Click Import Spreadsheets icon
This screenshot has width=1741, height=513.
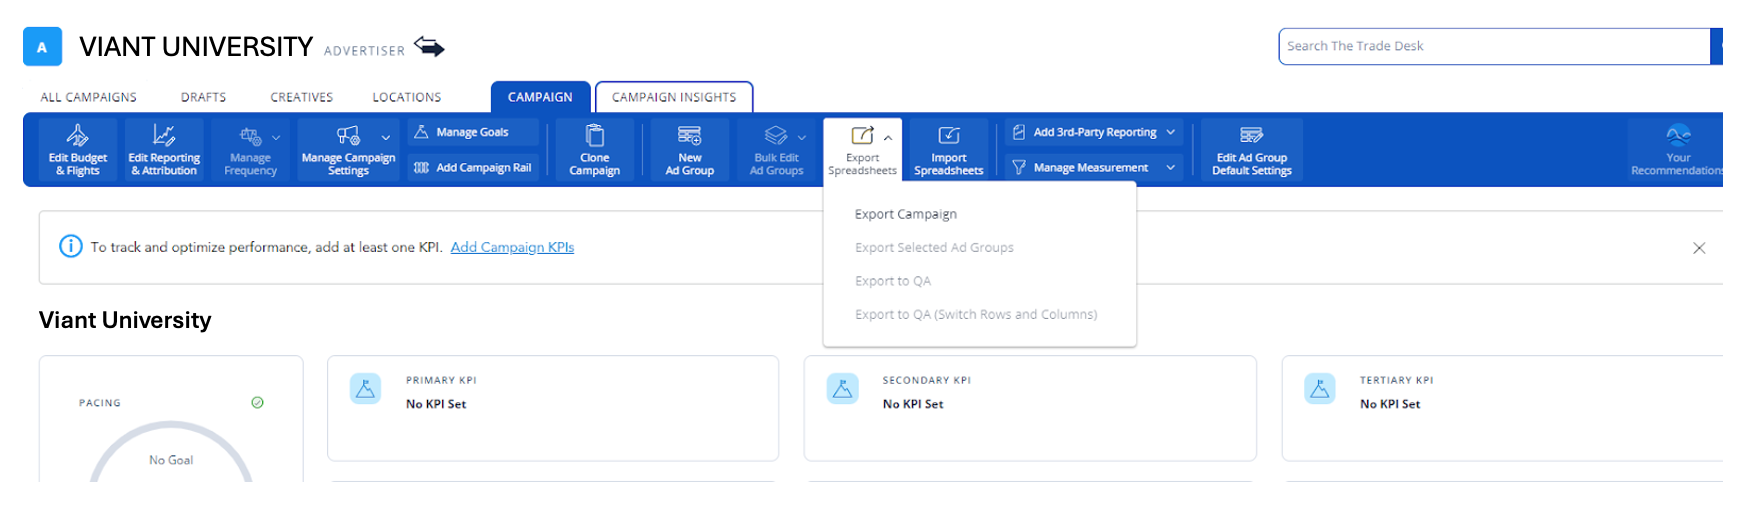tap(949, 135)
